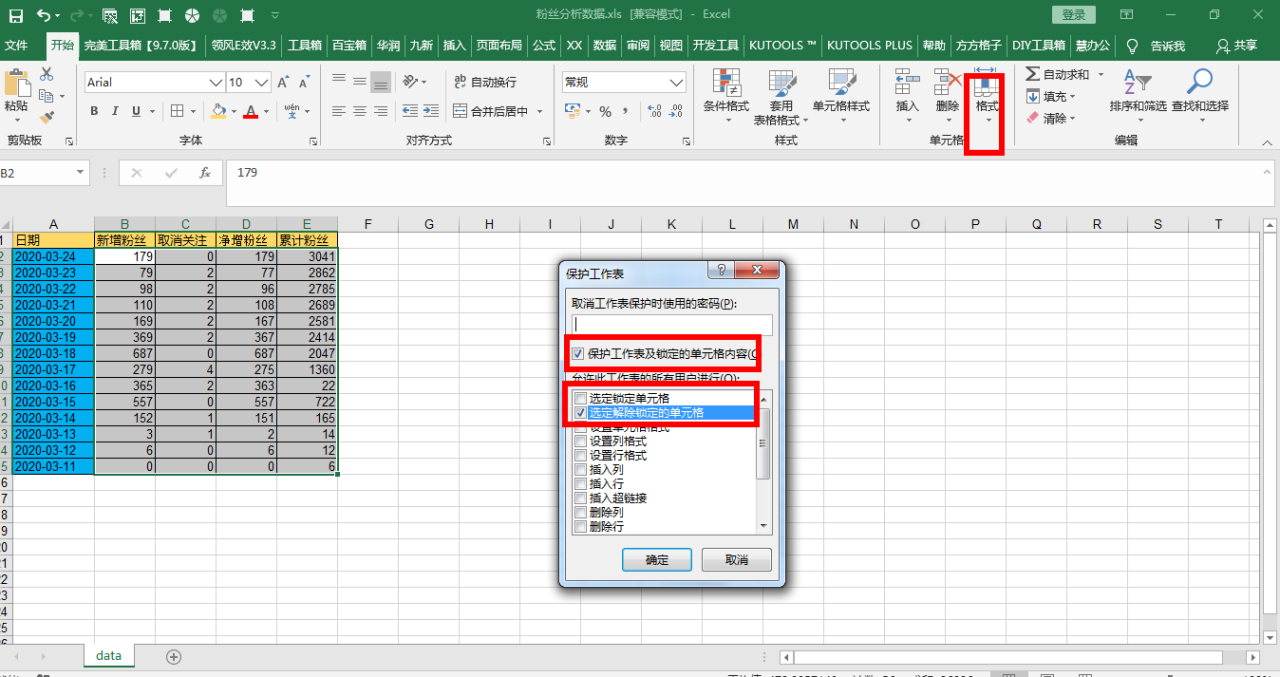Check the 删除列 checkbox
The image size is (1280, 677).
581,512
